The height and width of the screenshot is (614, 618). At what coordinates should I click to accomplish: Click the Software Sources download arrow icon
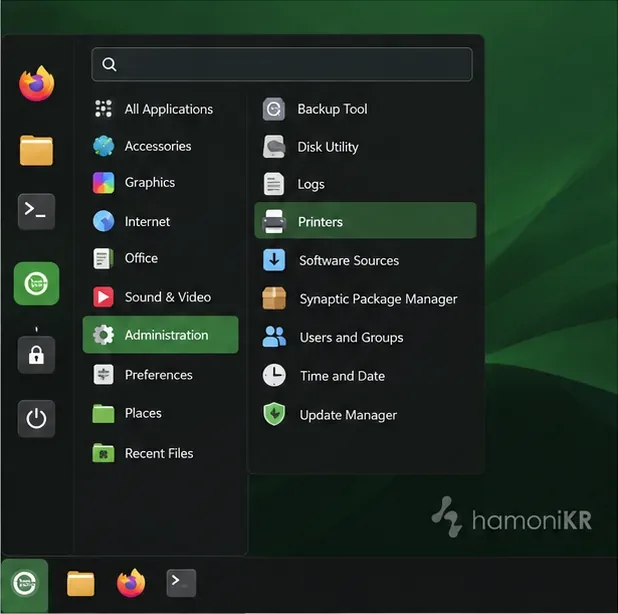(274, 260)
